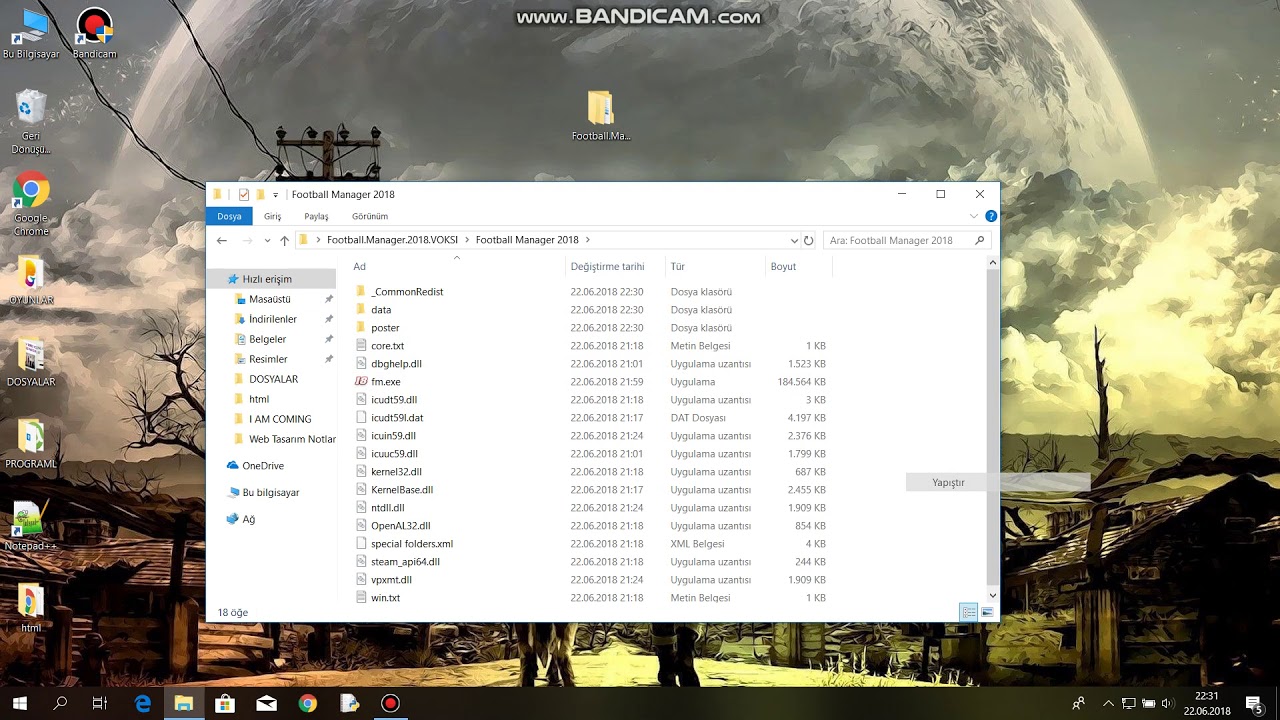1280x720 pixels.
Task: Go up one folder level arrow
Action: (285, 240)
